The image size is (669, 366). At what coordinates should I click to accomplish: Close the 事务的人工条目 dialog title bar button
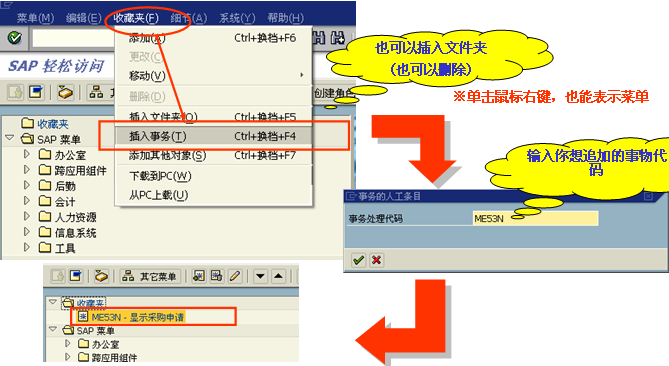point(648,196)
